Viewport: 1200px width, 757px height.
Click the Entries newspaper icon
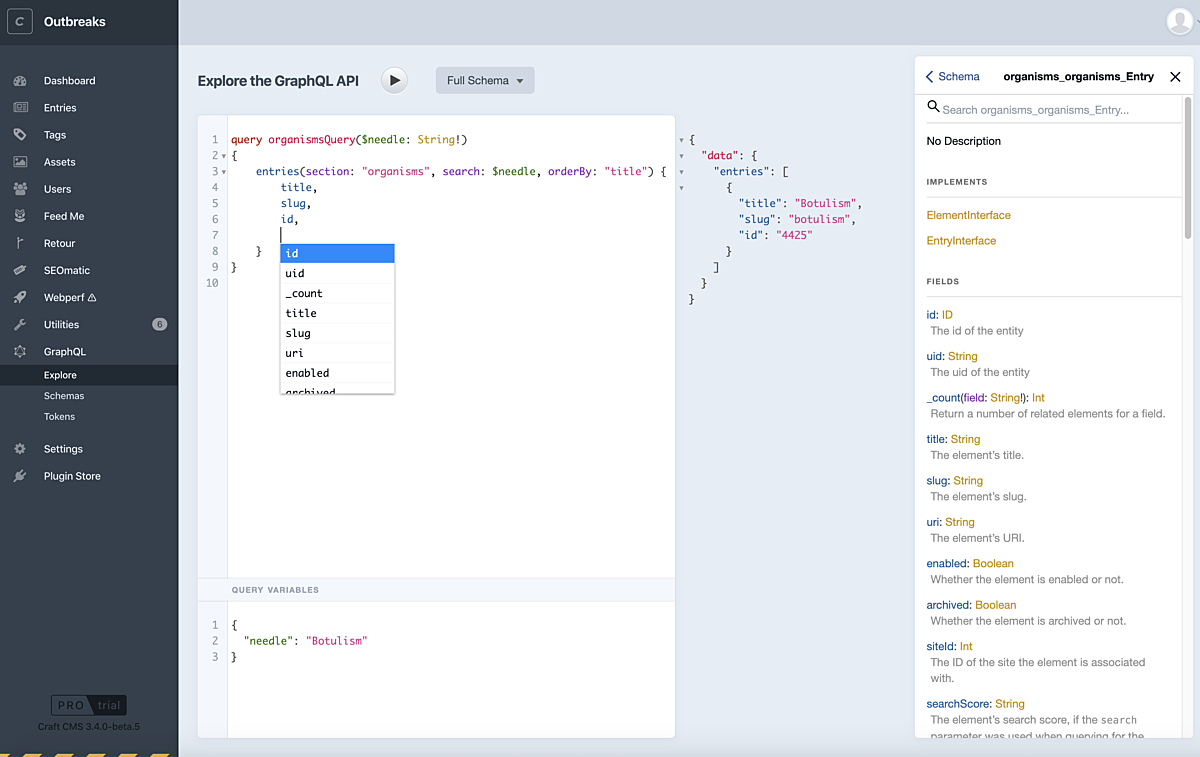(20, 108)
